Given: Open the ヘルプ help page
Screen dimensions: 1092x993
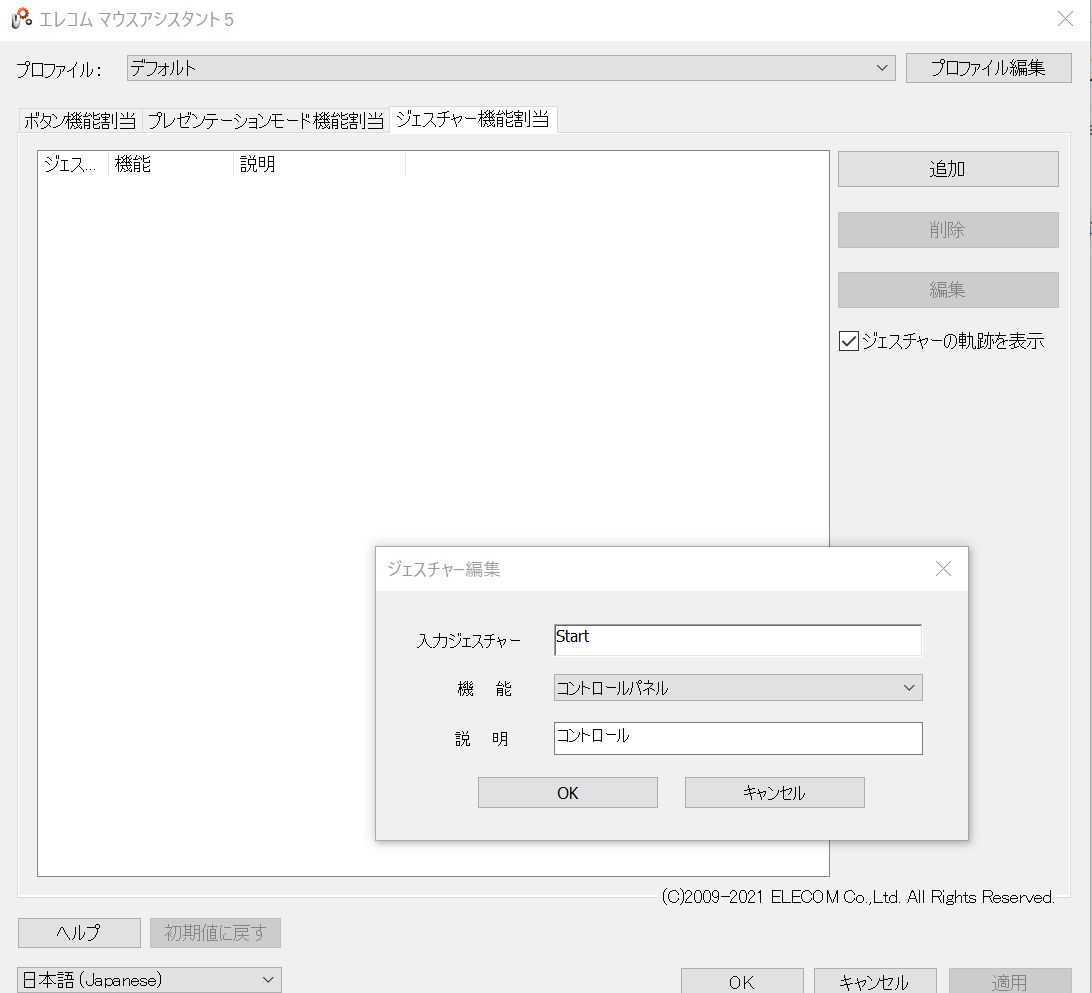Looking at the screenshot, I should point(78,932).
